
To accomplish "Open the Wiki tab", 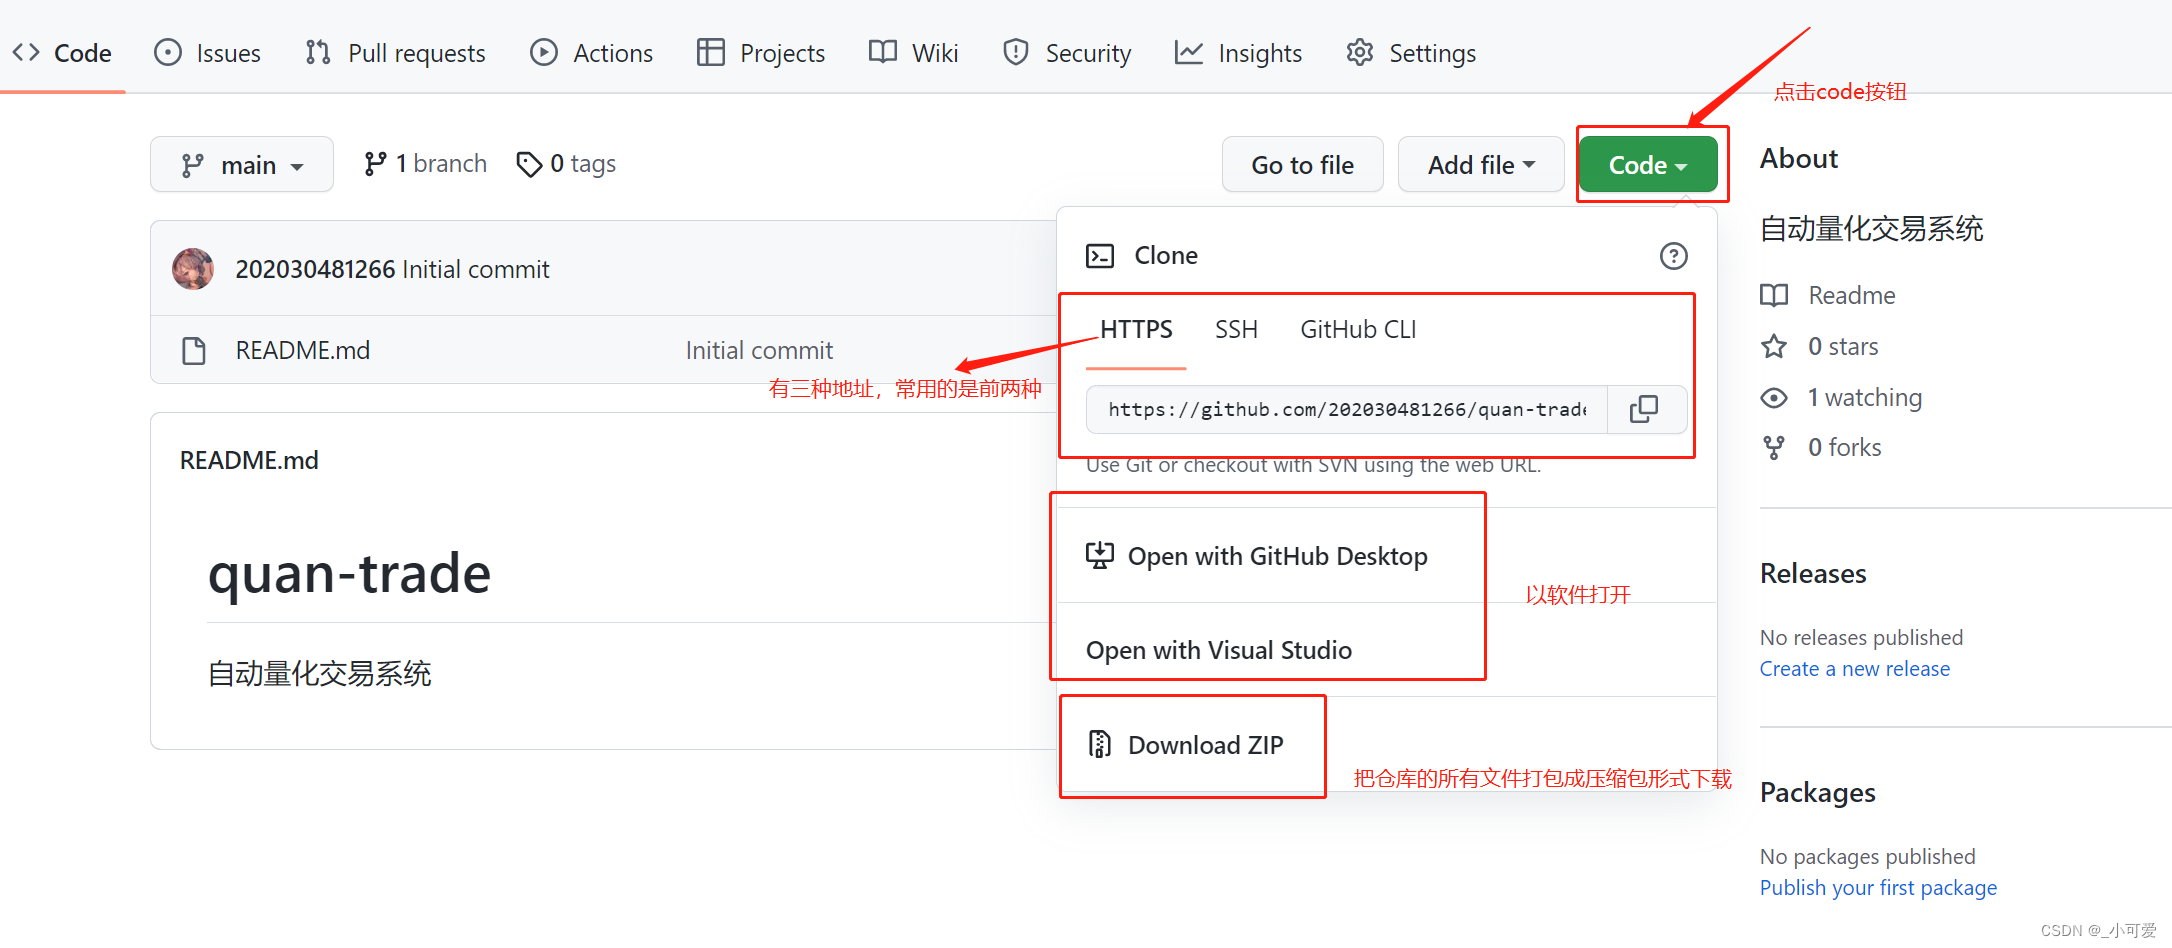I will pyautogui.click(x=913, y=53).
